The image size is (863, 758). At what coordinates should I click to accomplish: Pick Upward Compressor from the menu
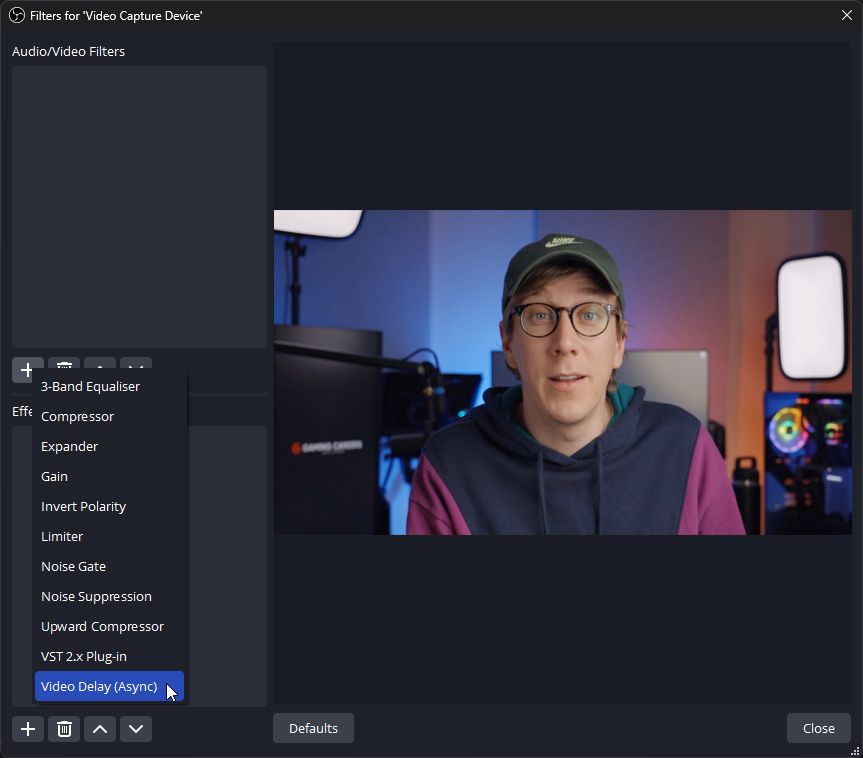pyautogui.click(x=102, y=626)
